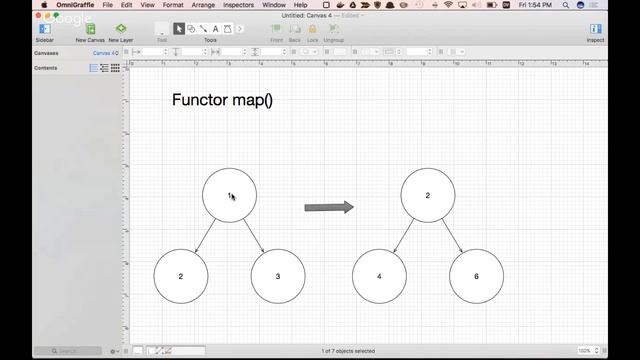Switch Contents to grid view
Image resolution: width=640 pixels, height=360 pixels.
(x=116, y=68)
